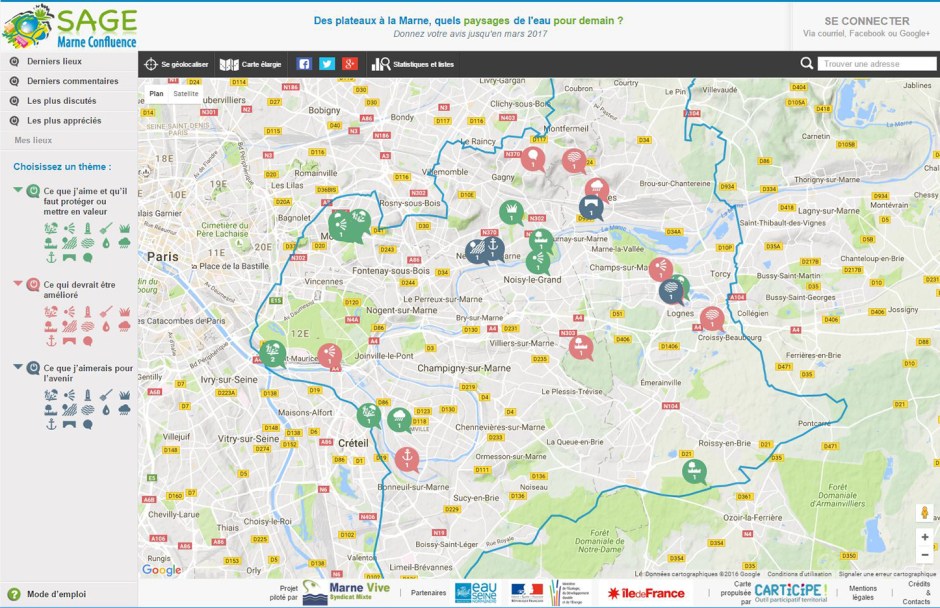Open 'Derniers commentaires' in the sidebar
Image resolution: width=940 pixels, height=608 pixels.
click(72, 81)
